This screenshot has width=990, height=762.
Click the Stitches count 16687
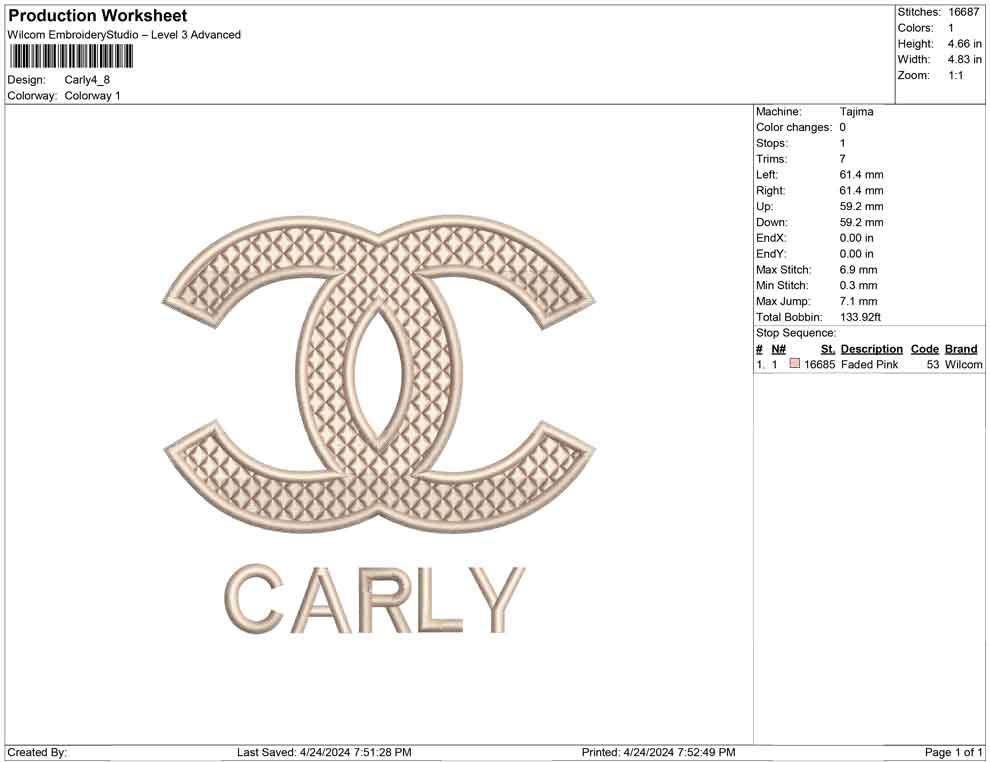(x=965, y=11)
